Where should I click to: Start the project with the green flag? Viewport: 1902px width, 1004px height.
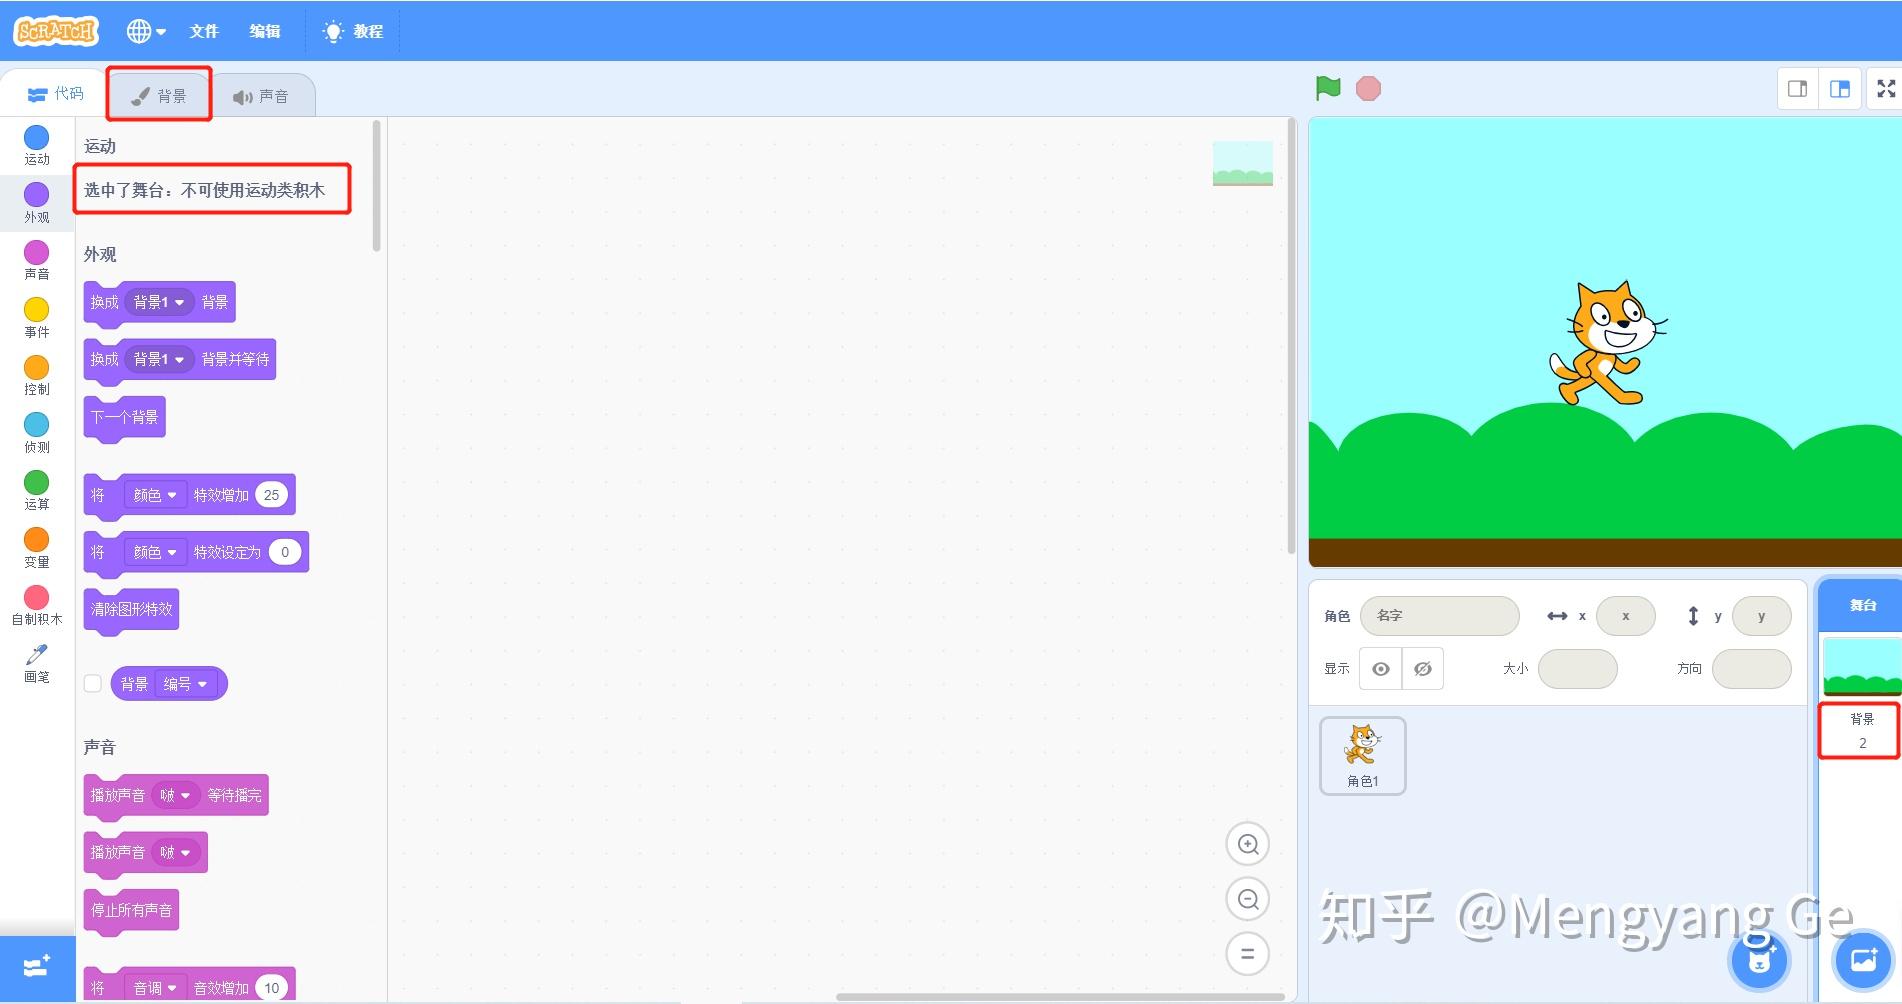1328,88
